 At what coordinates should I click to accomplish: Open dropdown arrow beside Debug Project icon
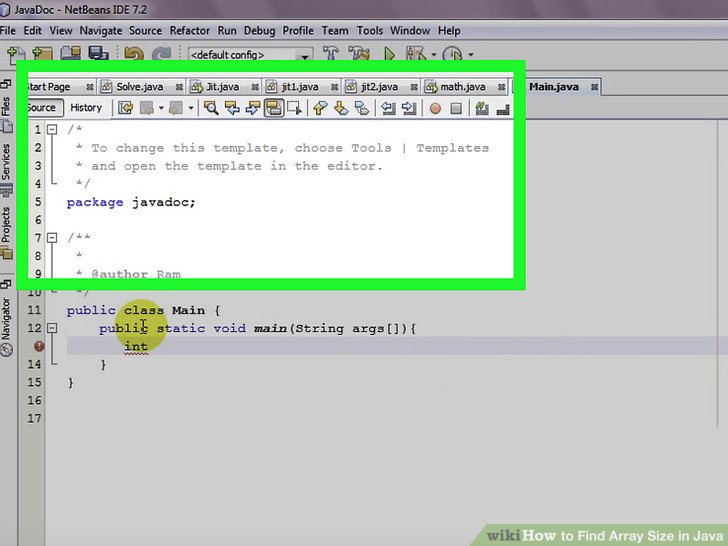click(x=434, y=54)
